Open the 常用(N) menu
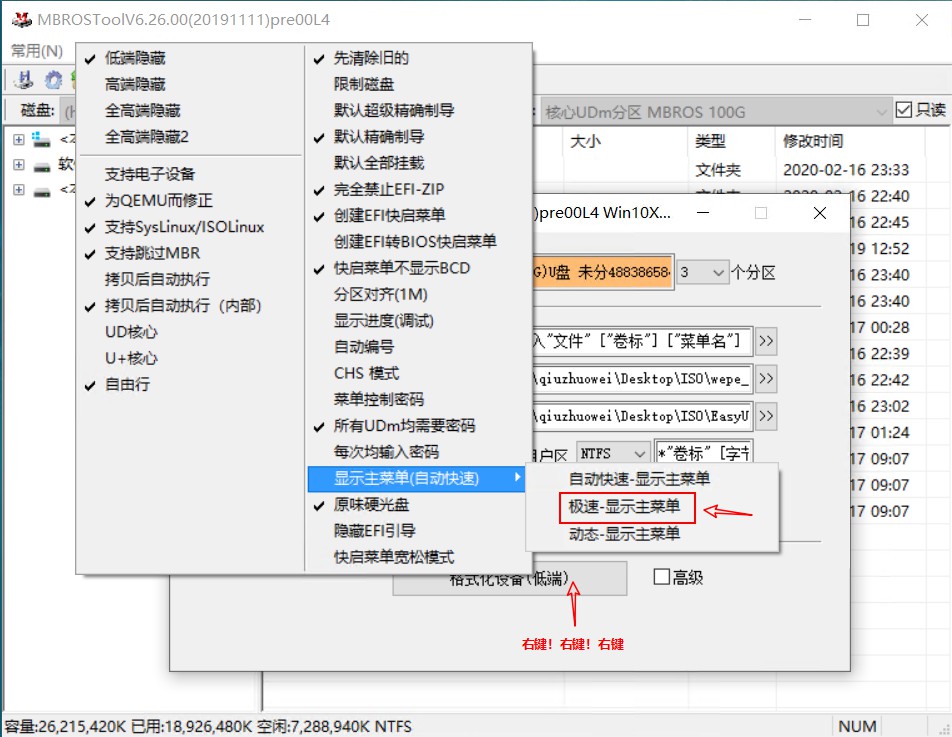 (36, 50)
